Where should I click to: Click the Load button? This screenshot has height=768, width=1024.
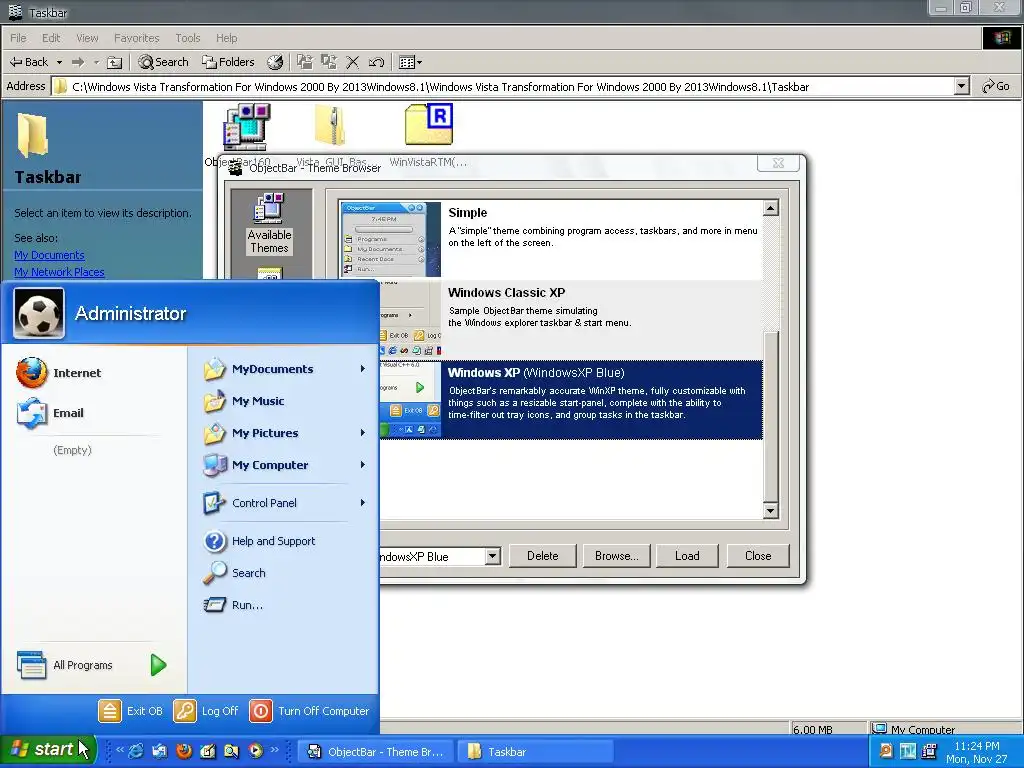pyautogui.click(x=687, y=556)
